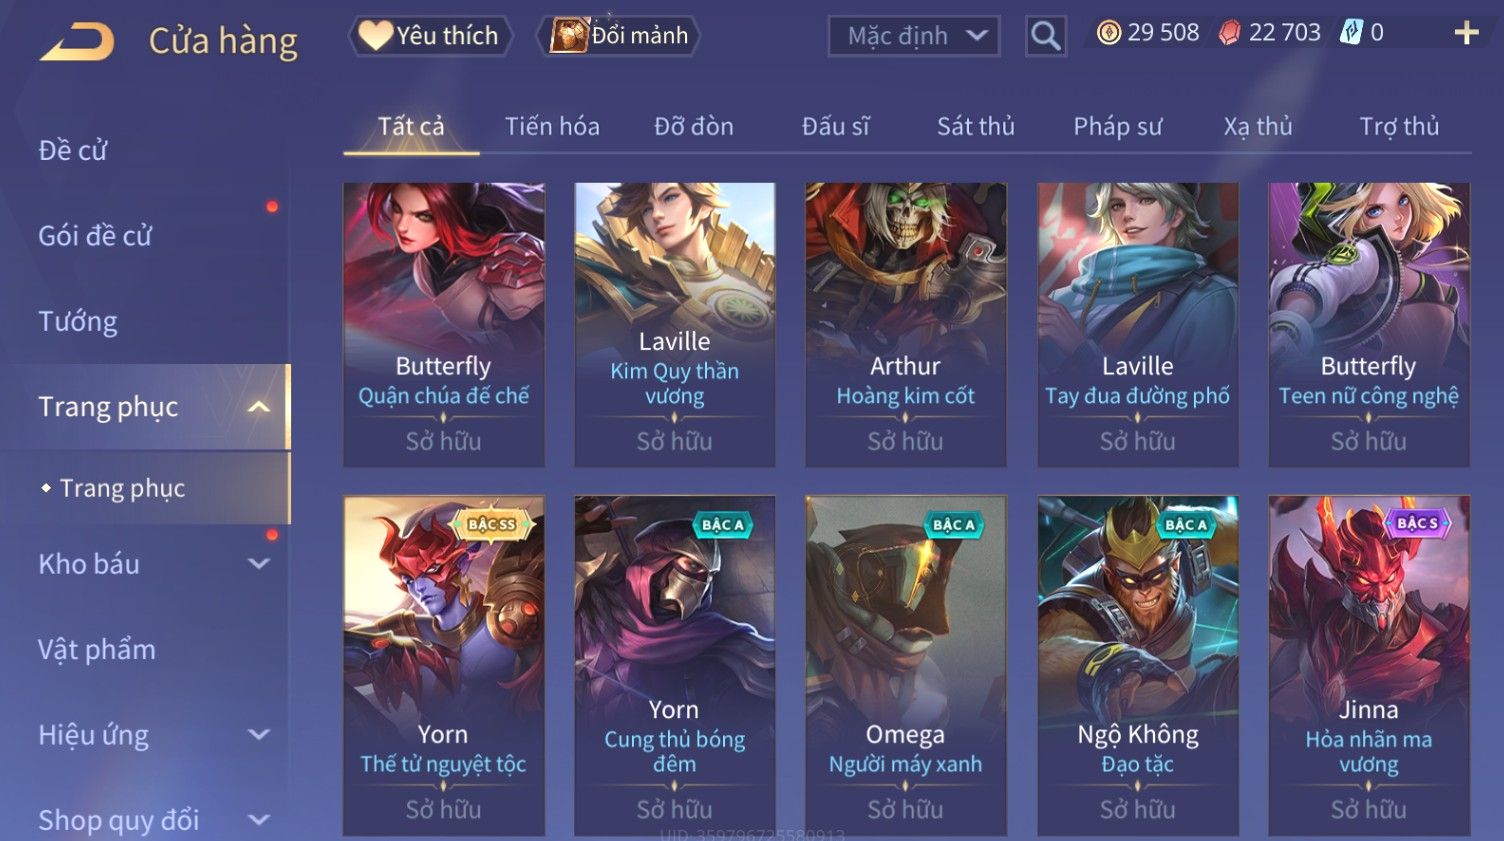This screenshot has height=841, width=1504.
Task: Switch to the Pháp sư tab
Action: coord(1117,126)
